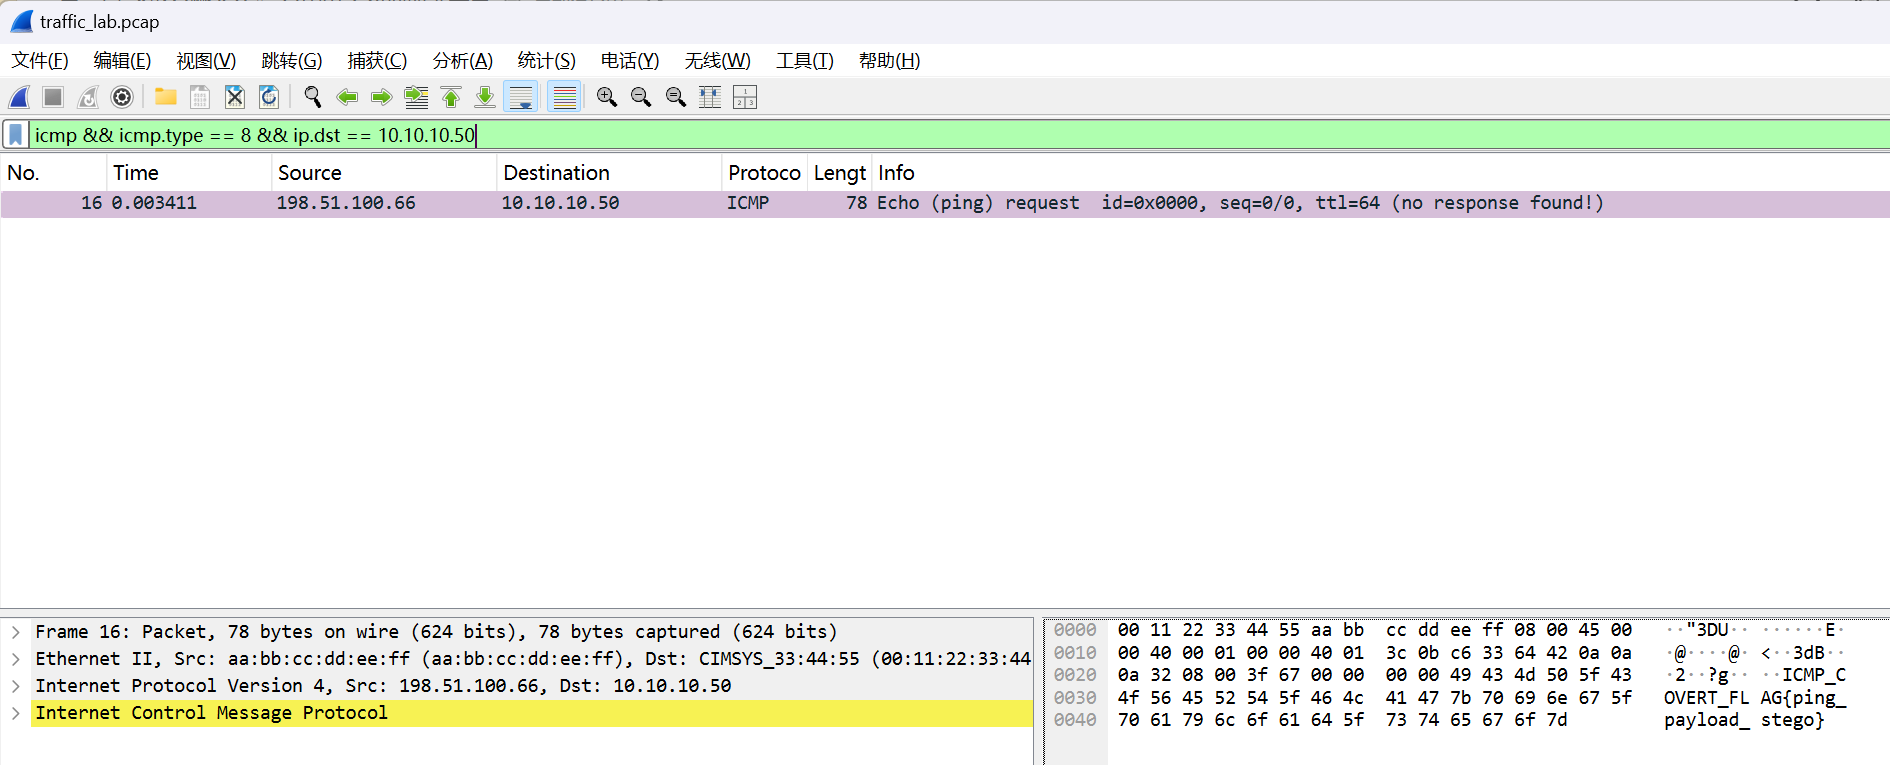
Task: Restart the current capture
Action: (88, 97)
